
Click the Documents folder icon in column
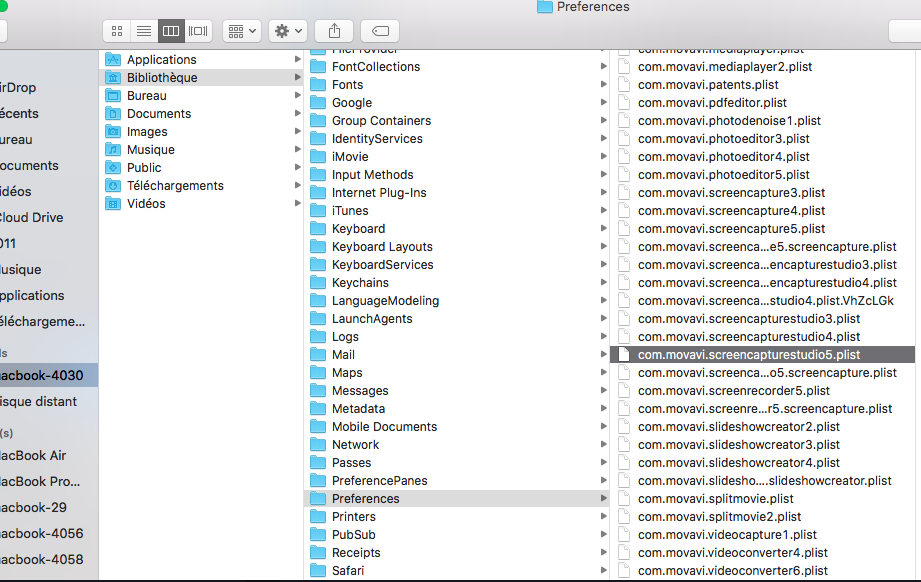point(112,113)
